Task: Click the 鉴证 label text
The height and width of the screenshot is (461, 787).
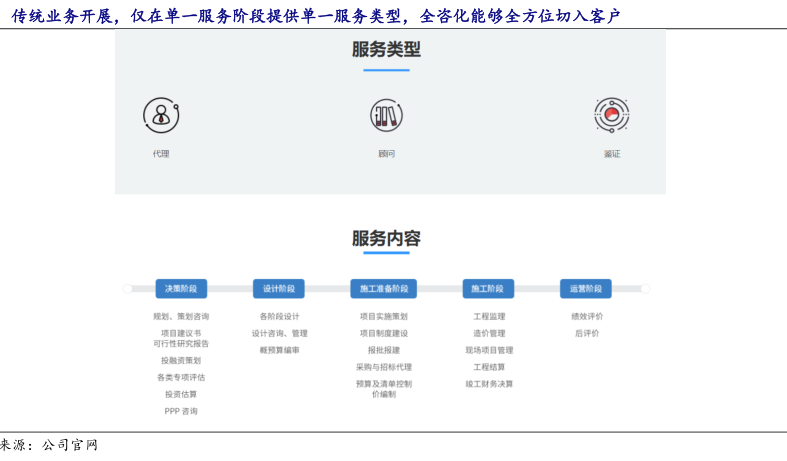Action: click(612, 154)
